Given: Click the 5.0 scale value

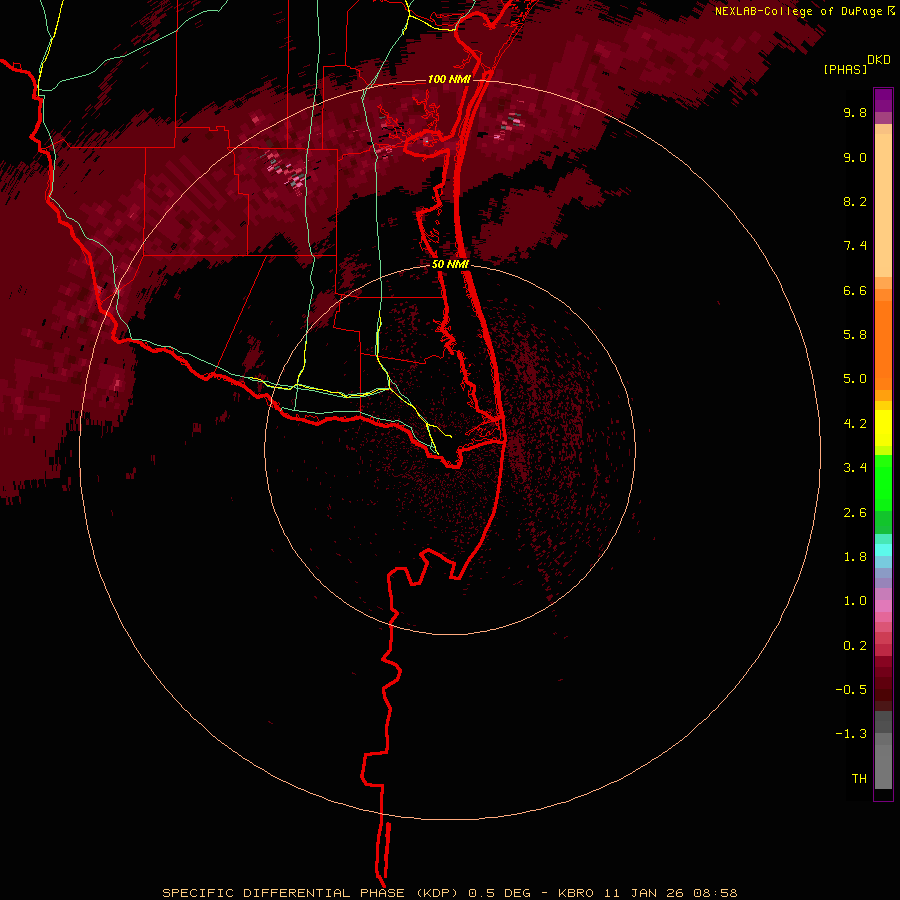Looking at the screenshot, I should point(855,379).
